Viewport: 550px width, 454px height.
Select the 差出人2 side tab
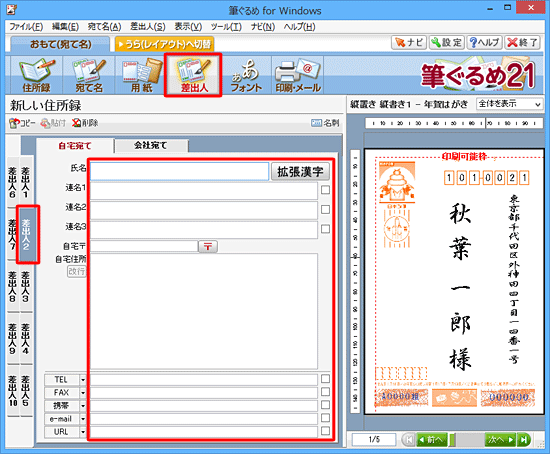coord(26,234)
